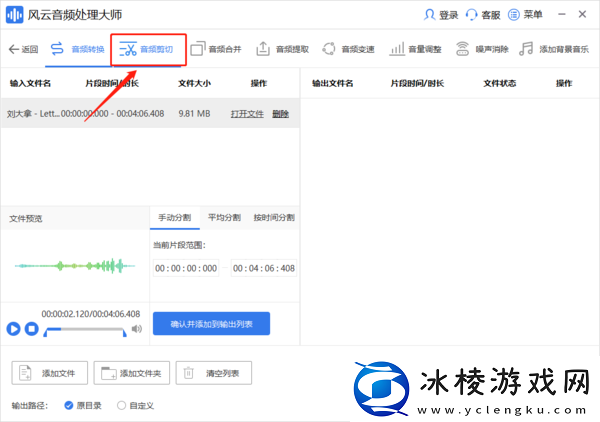Select the 原目录 output option
Image resolution: width=600 pixels, height=422 pixels.
pyautogui.click(x=83, y=406)
